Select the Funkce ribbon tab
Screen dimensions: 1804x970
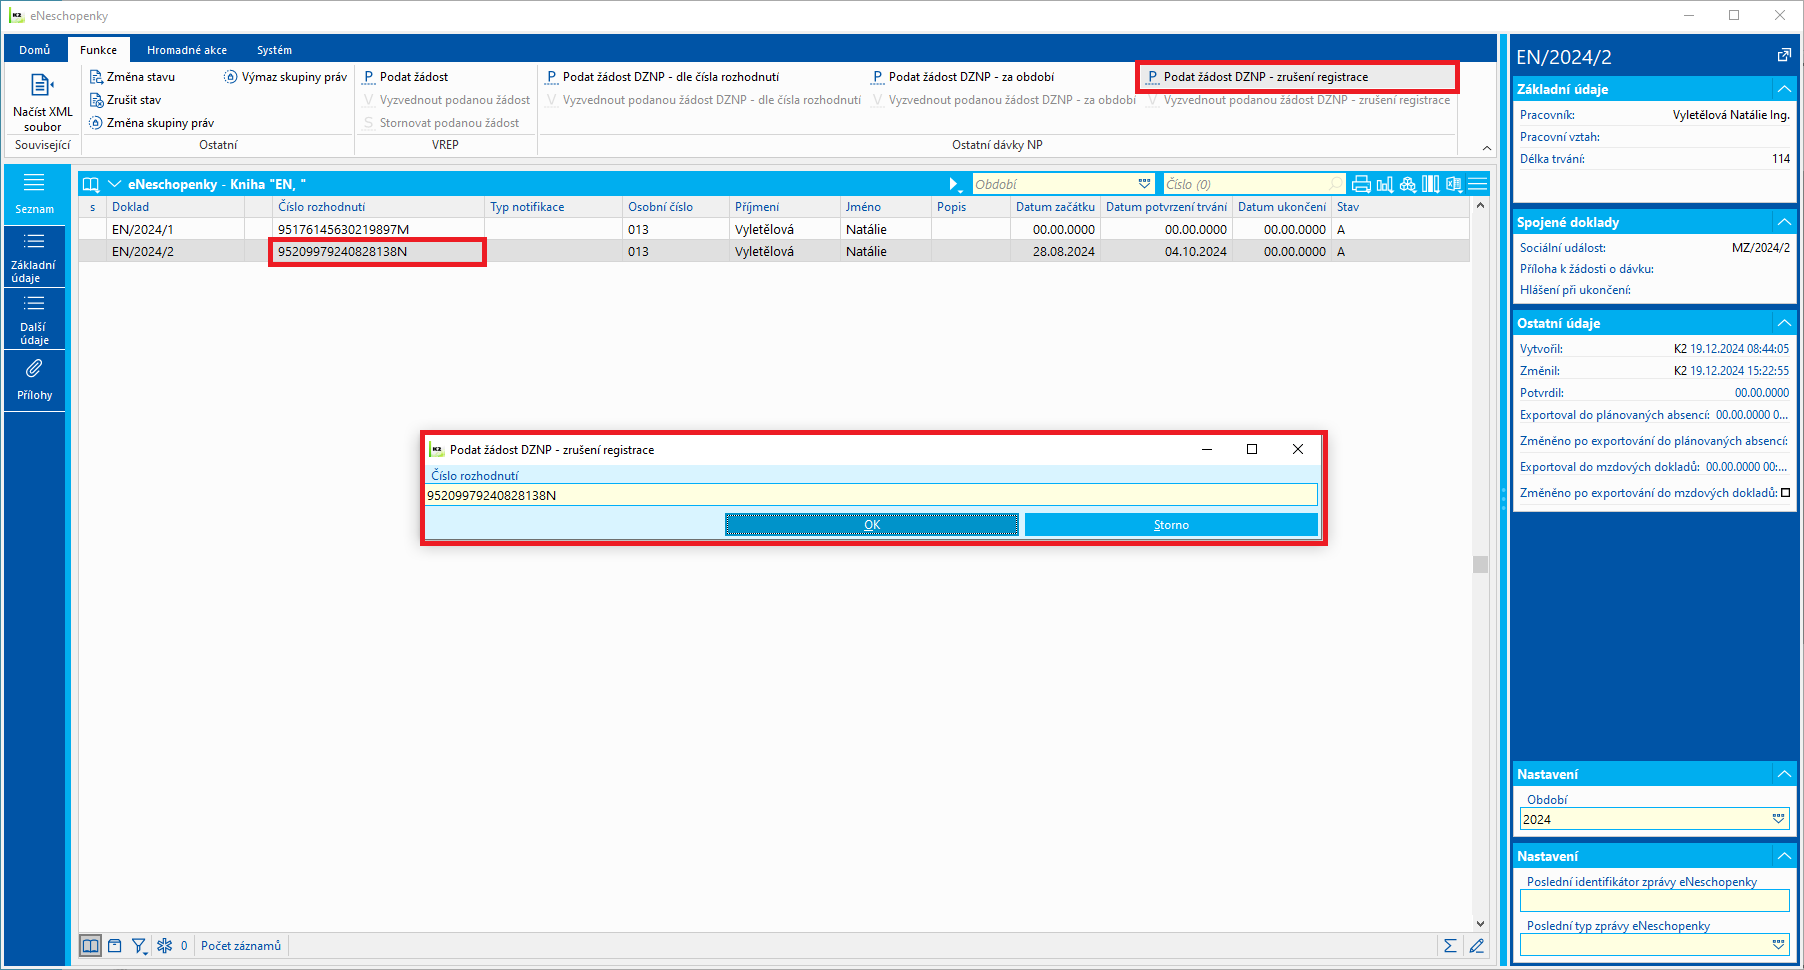coord(99,50)
